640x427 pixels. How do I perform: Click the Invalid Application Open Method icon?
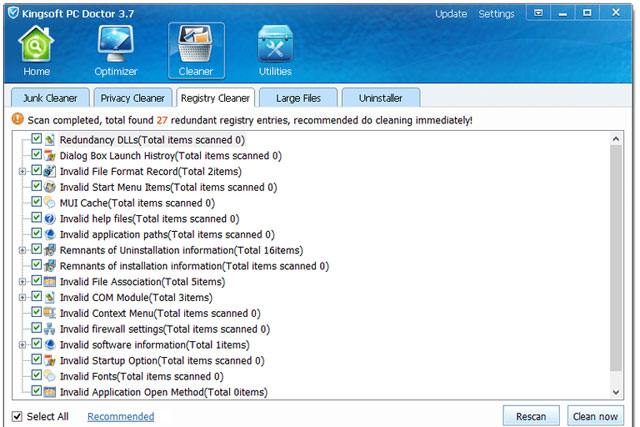pyautogui.click(x=49, y=392)
